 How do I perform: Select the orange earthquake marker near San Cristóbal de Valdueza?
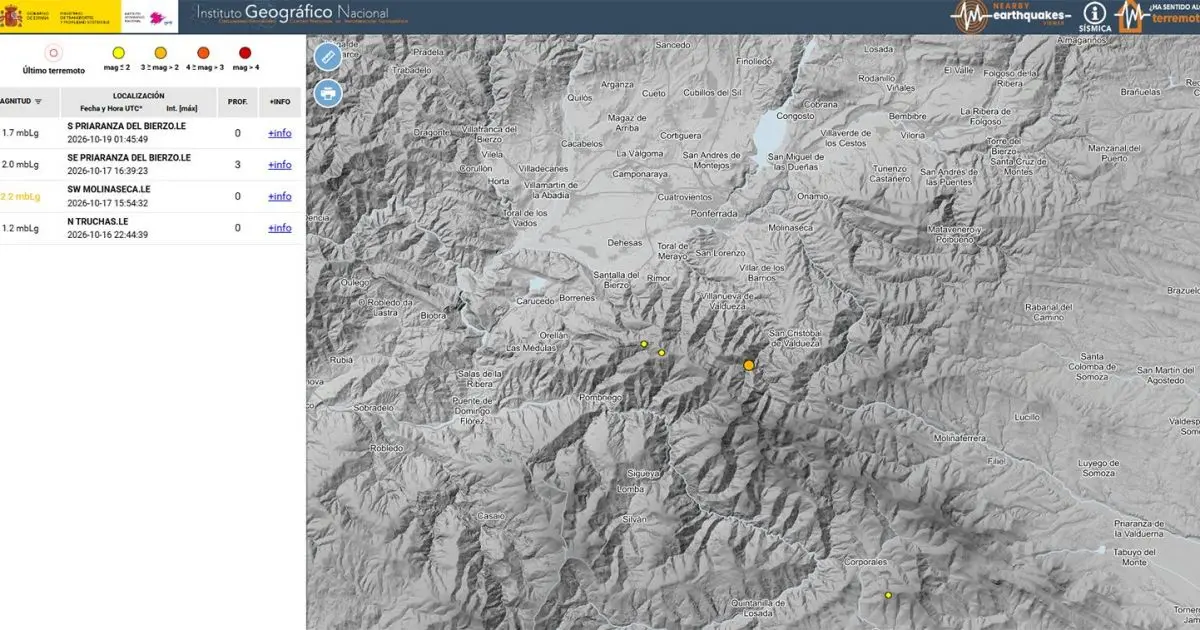[x=749, y=366]
